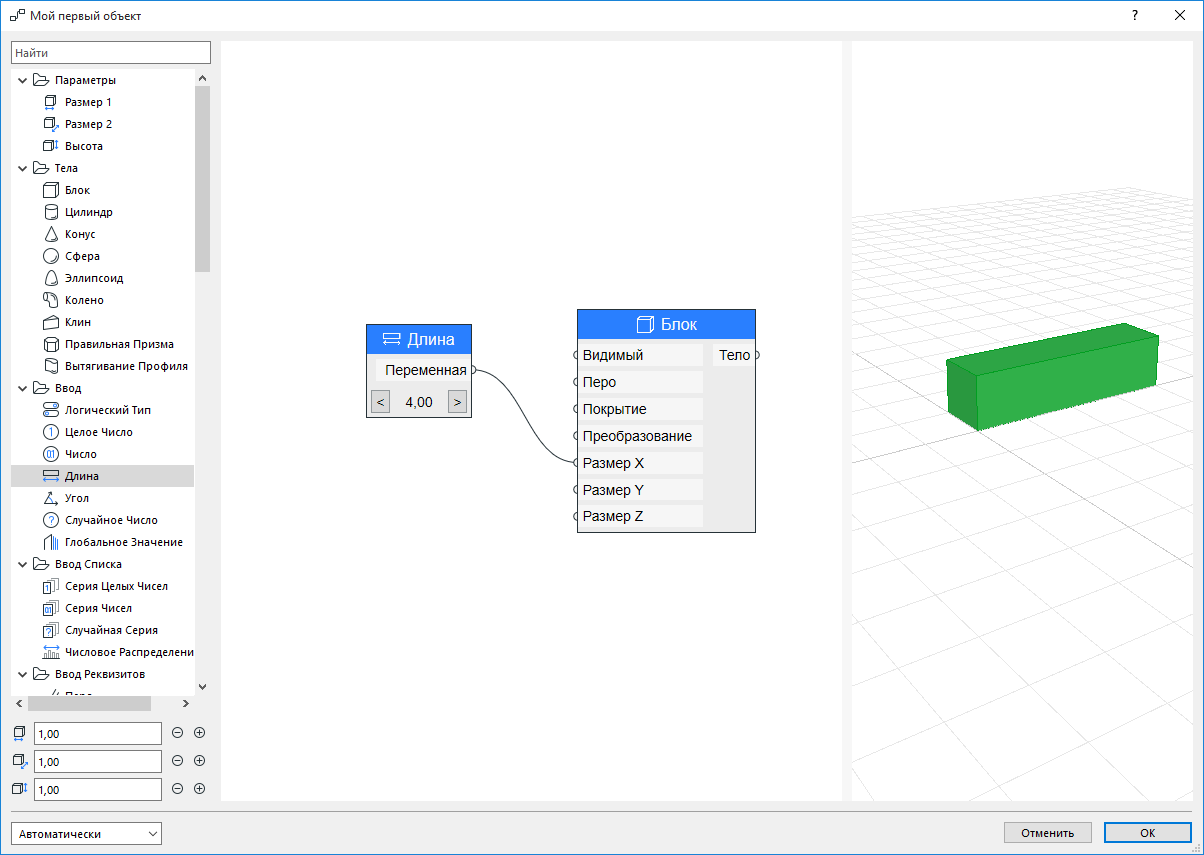
Task: Click the Блок node header icon
Action: (645, 324)
